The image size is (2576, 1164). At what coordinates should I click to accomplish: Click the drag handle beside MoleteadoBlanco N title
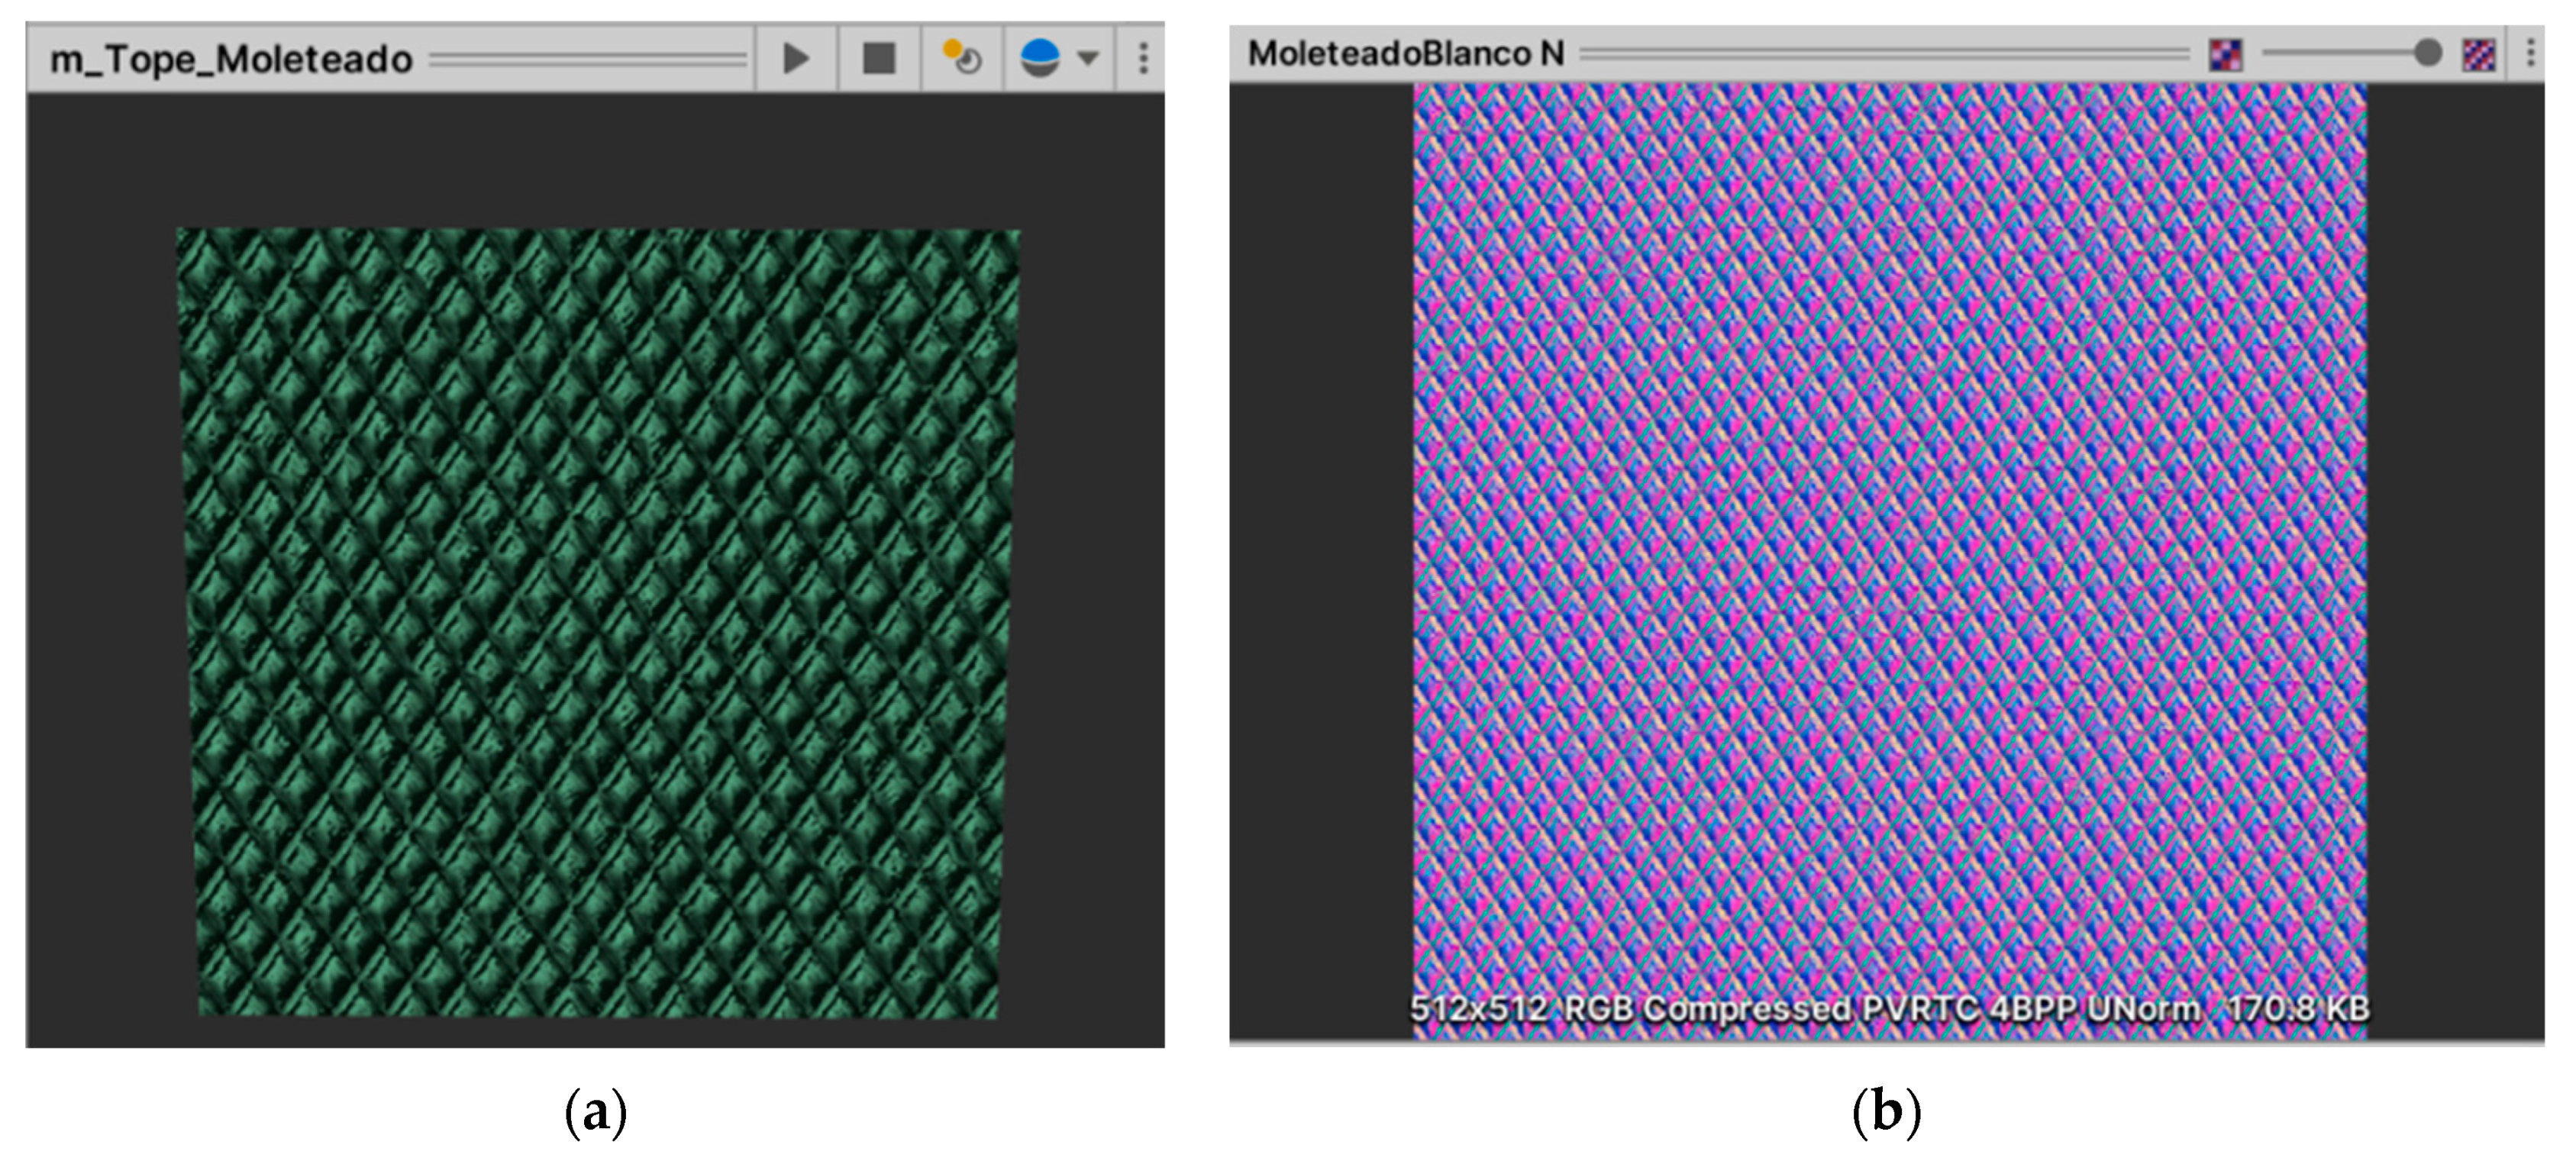pos(1884,53)
